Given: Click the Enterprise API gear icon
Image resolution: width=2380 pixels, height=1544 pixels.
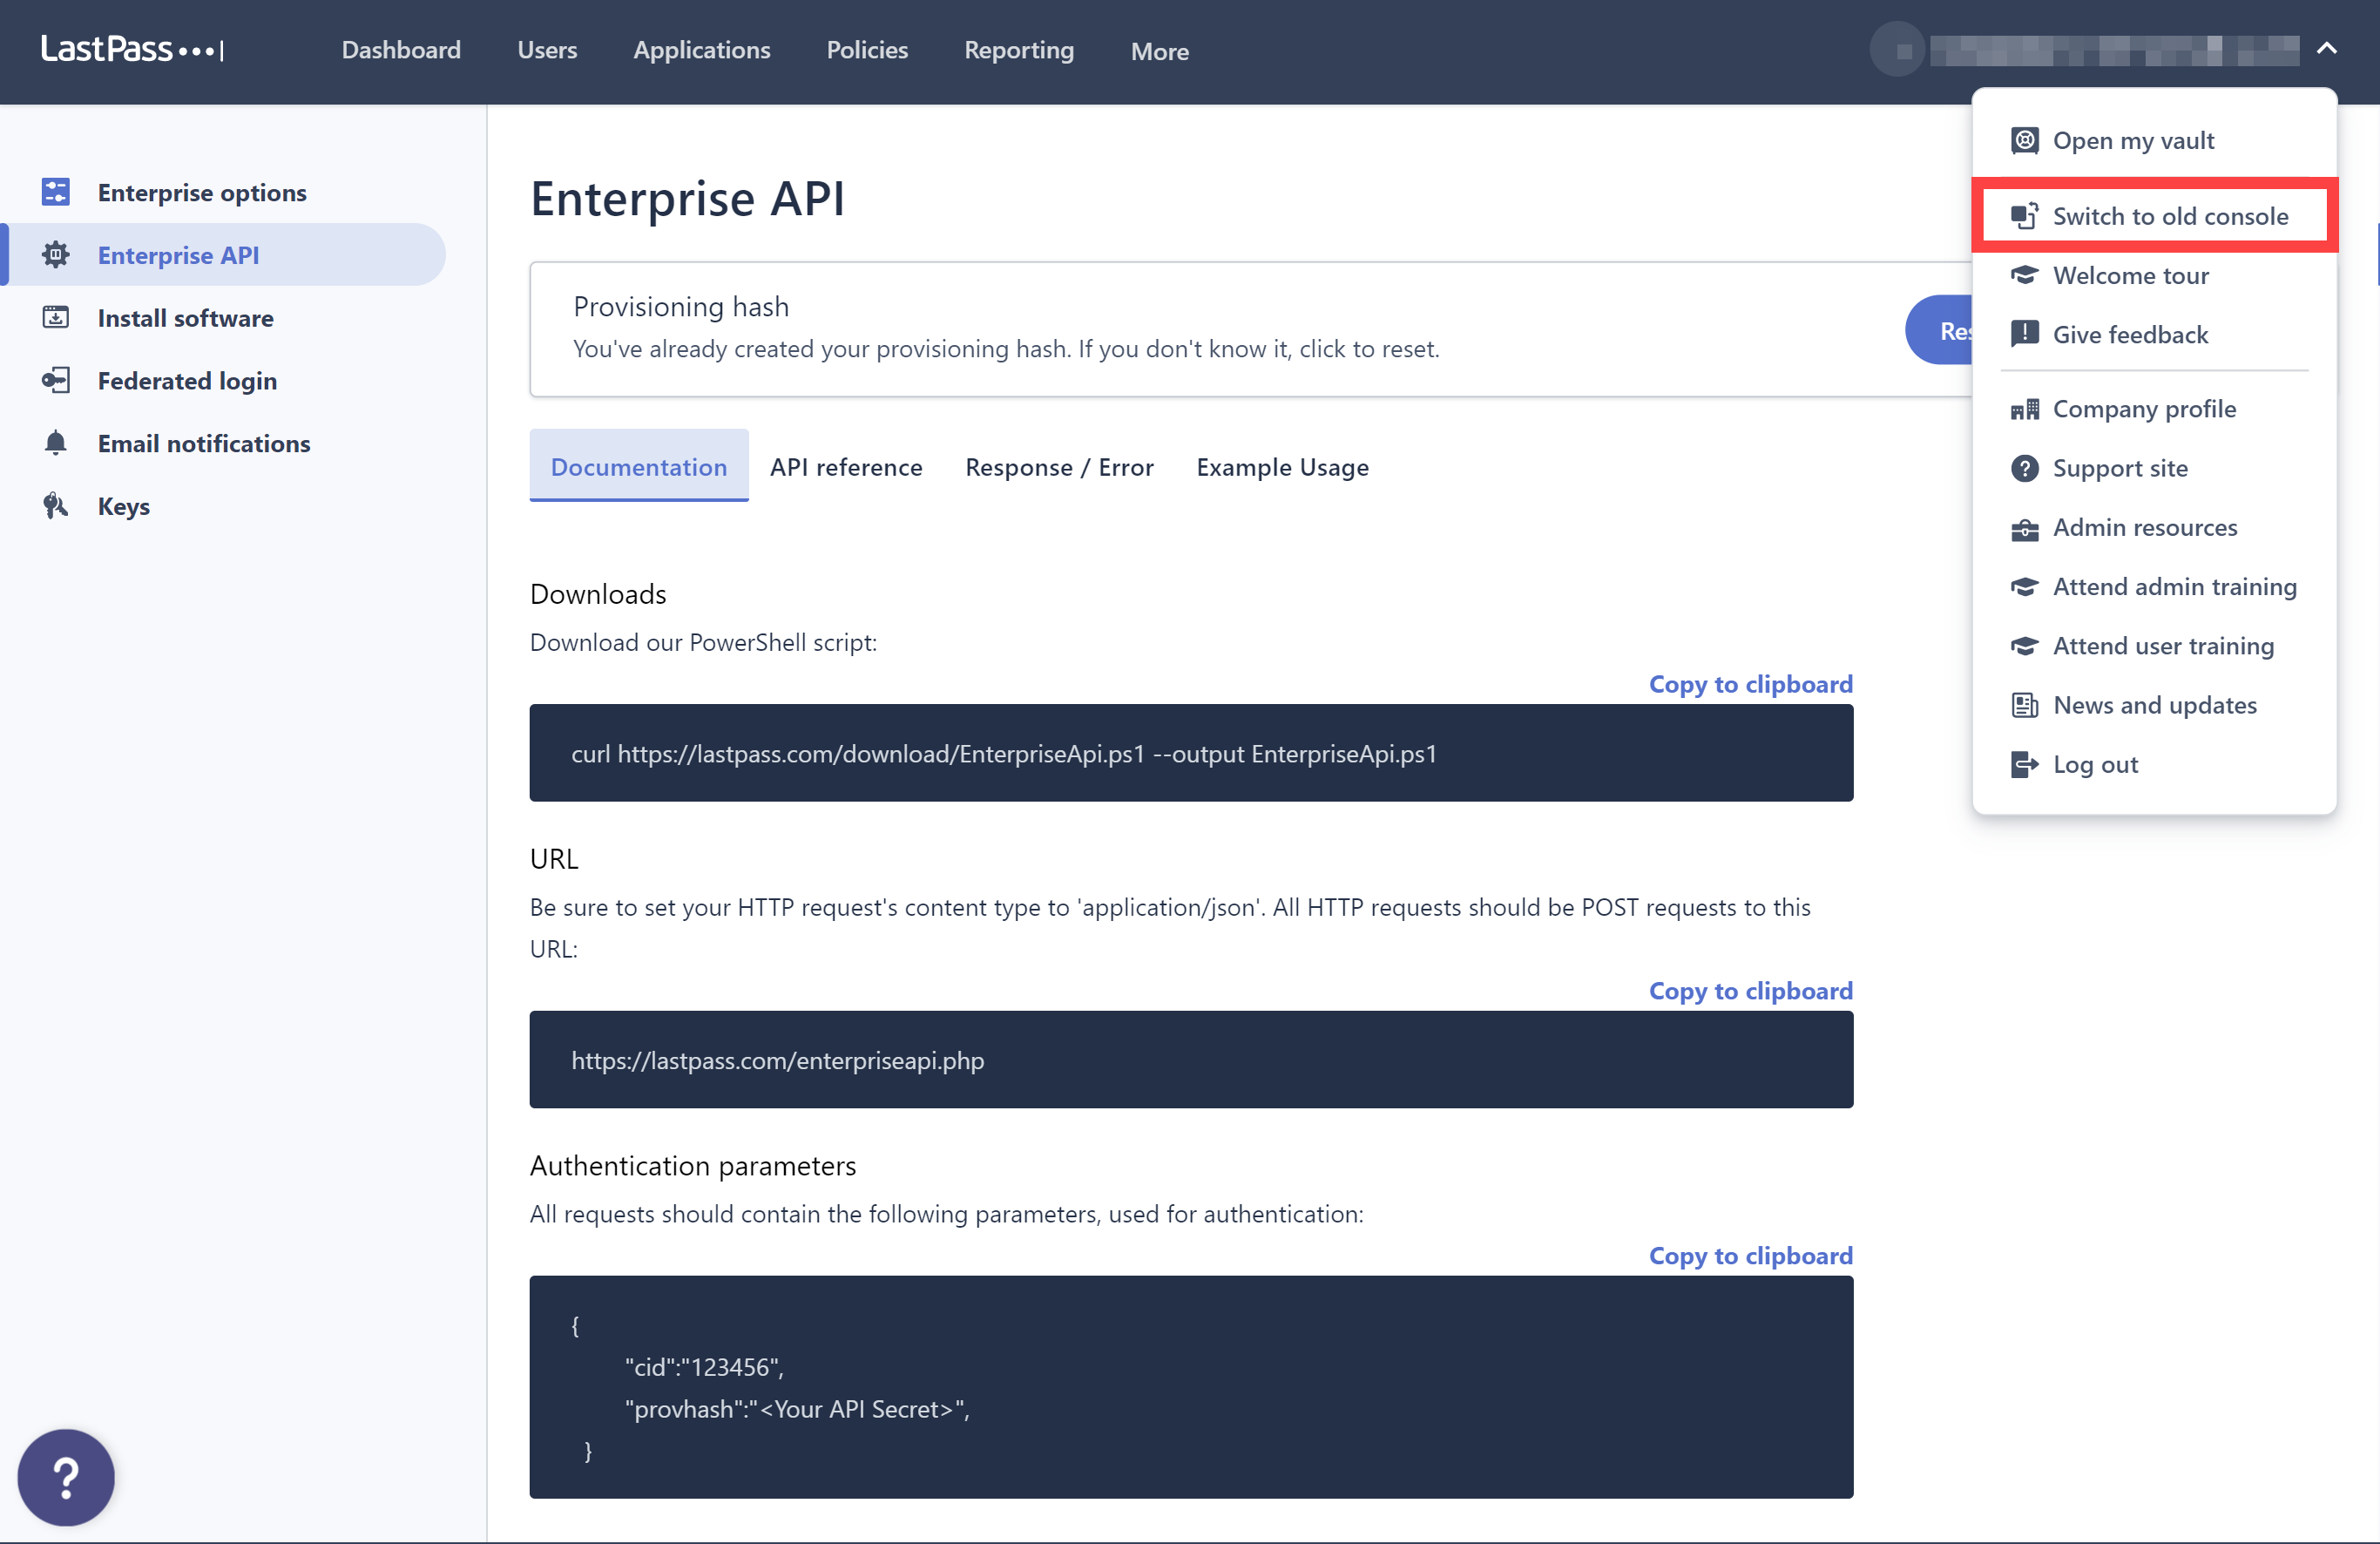Looking at the screenshot, I should pos(56,254).
